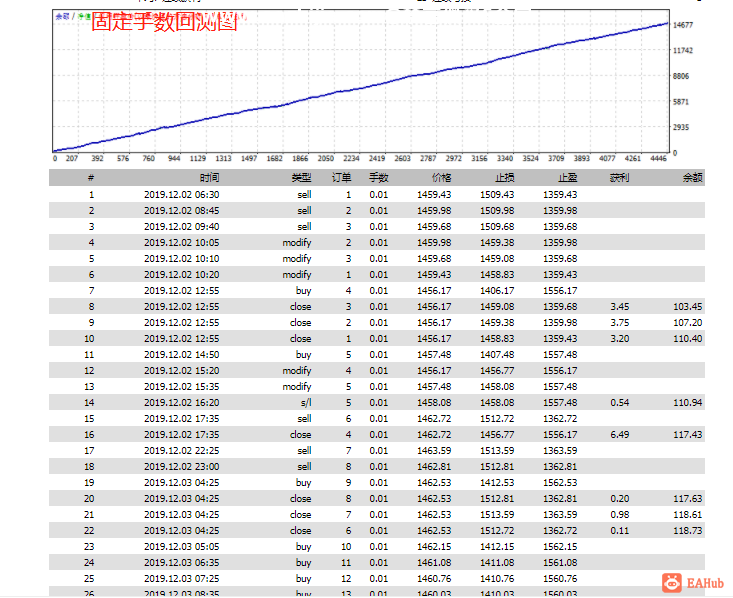The height and width of the screenshot is (598, 733).
Task: Click the # column header
Action: point(91,178)
